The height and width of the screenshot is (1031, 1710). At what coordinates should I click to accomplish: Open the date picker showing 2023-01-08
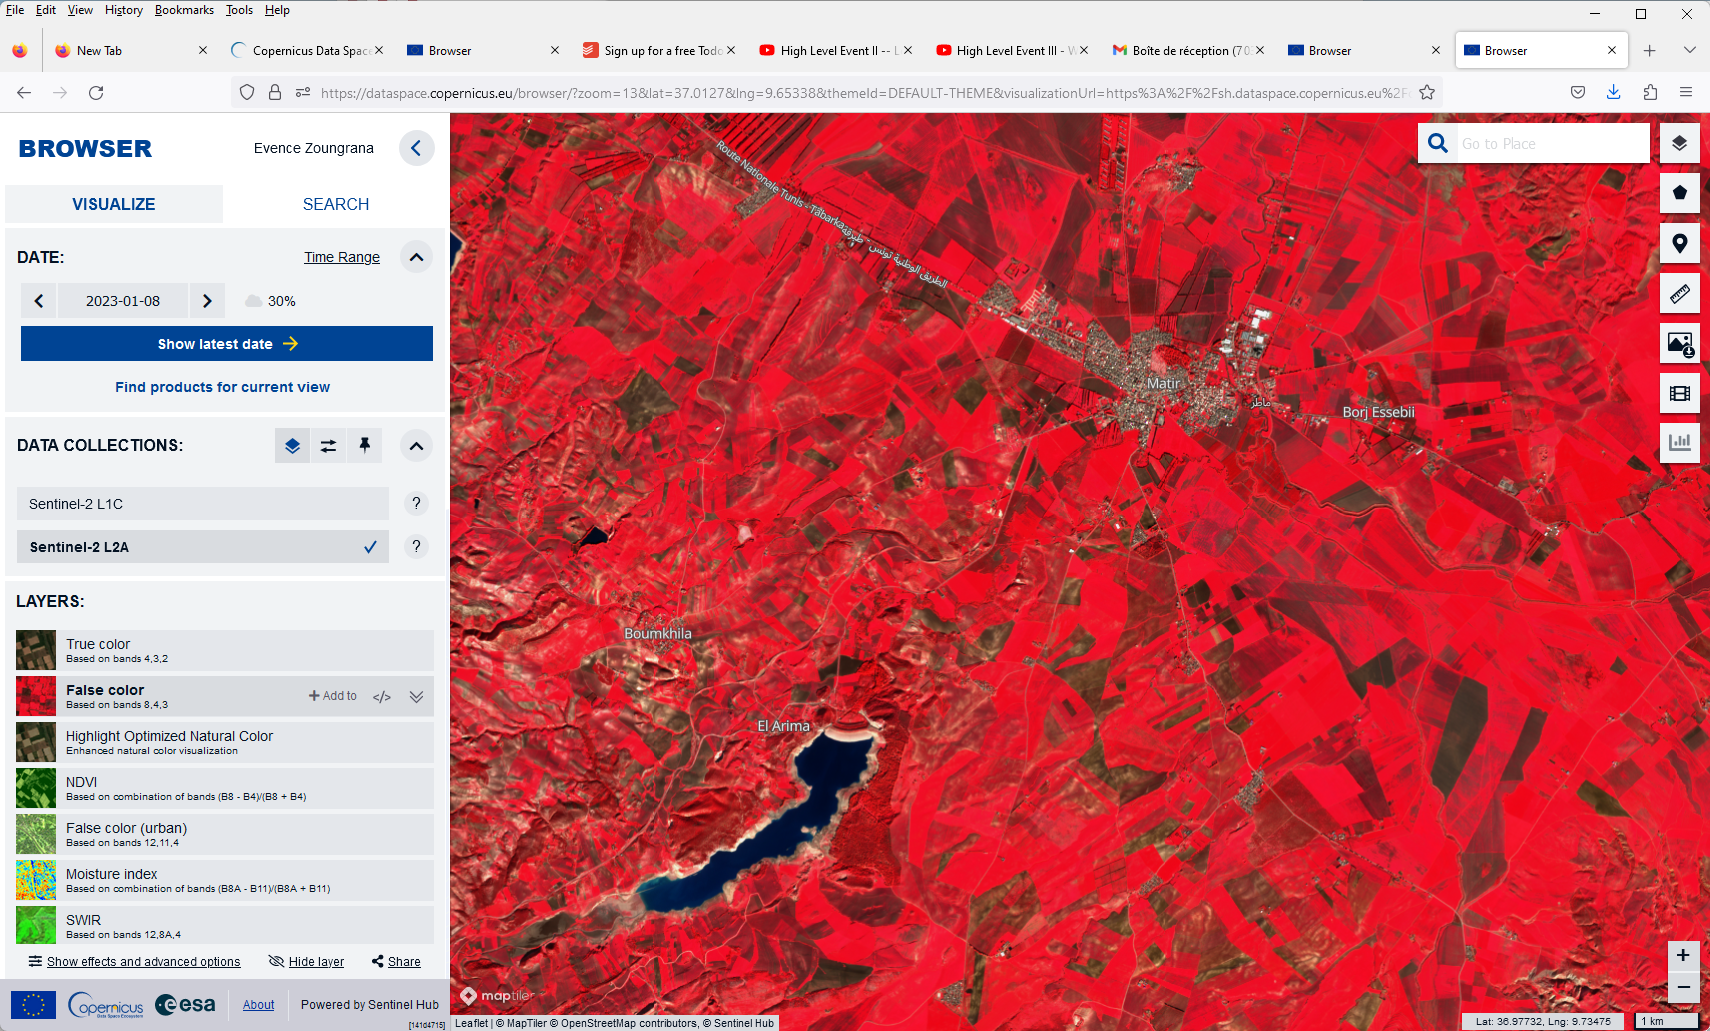point(123,301)
